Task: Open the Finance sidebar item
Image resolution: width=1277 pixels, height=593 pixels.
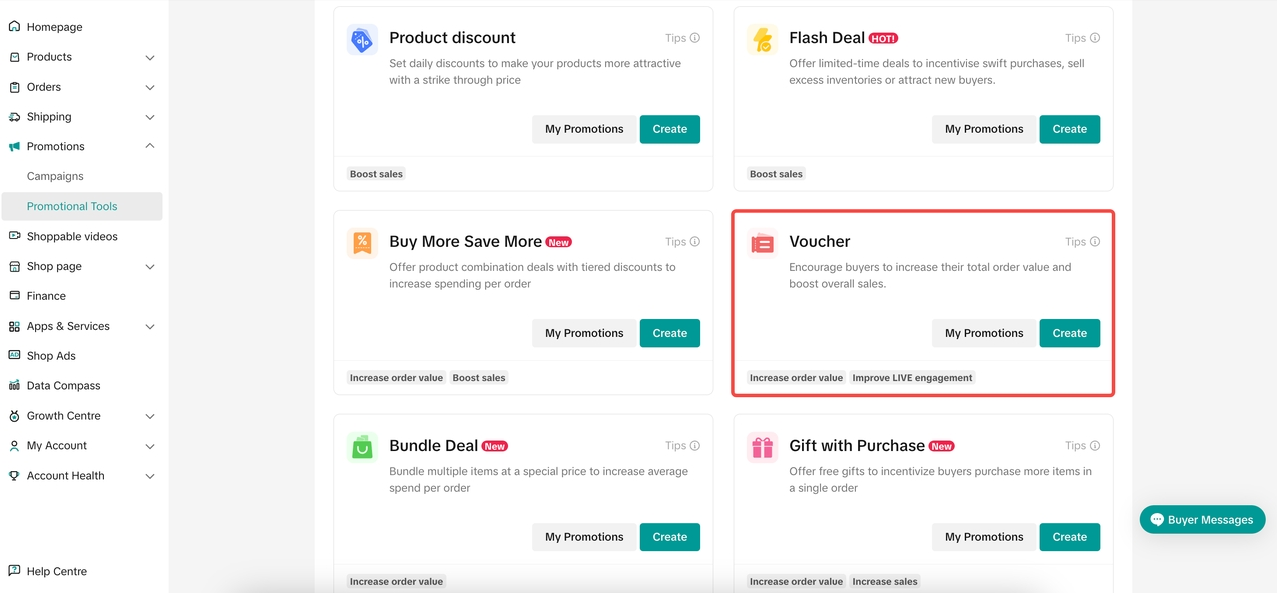Action: [46, 296]
